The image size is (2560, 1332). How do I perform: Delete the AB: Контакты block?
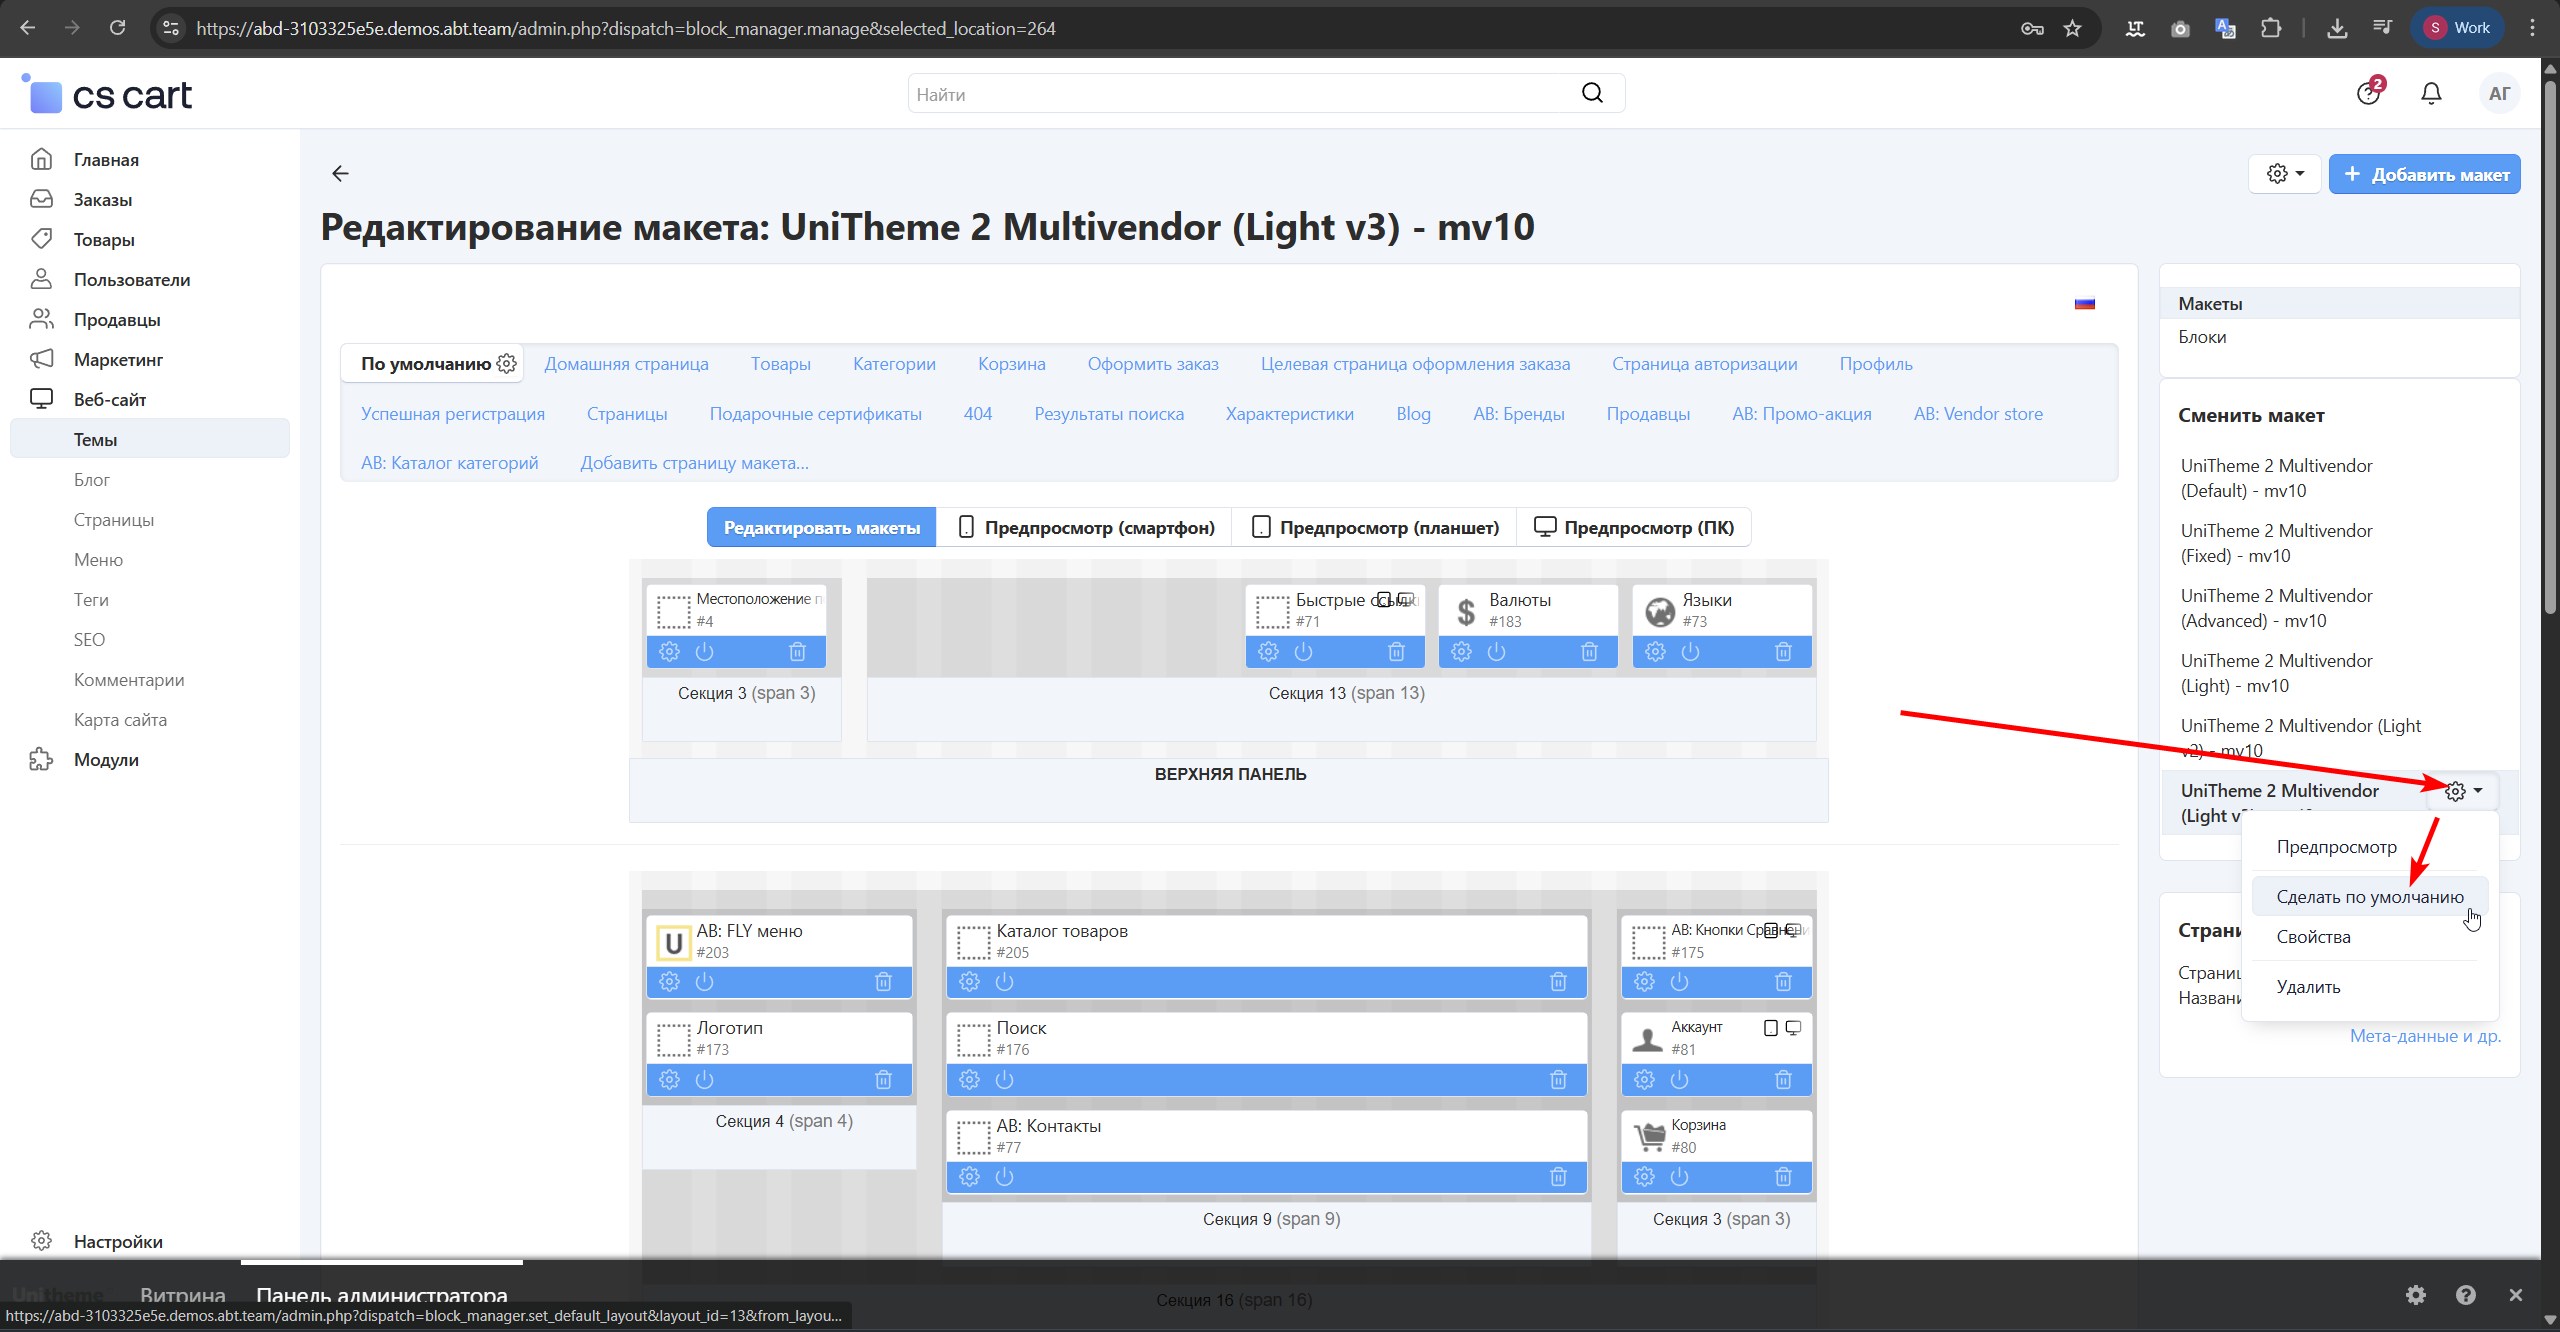coord(1558,1177)
